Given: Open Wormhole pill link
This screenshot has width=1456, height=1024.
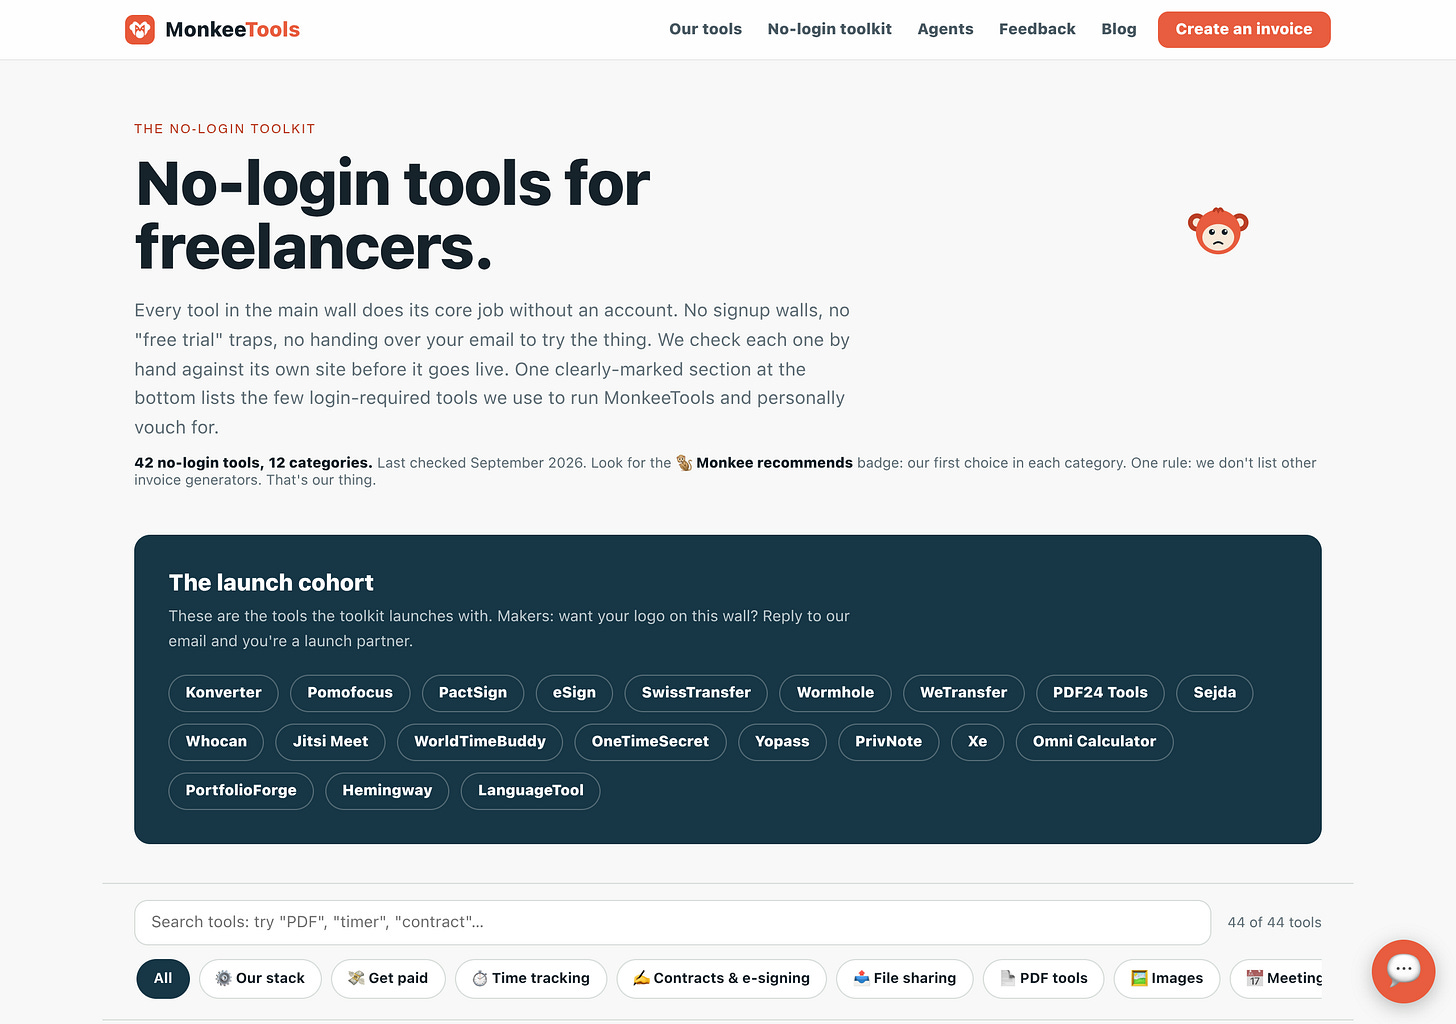Looking at the screenshot, I should click(835, 692).
